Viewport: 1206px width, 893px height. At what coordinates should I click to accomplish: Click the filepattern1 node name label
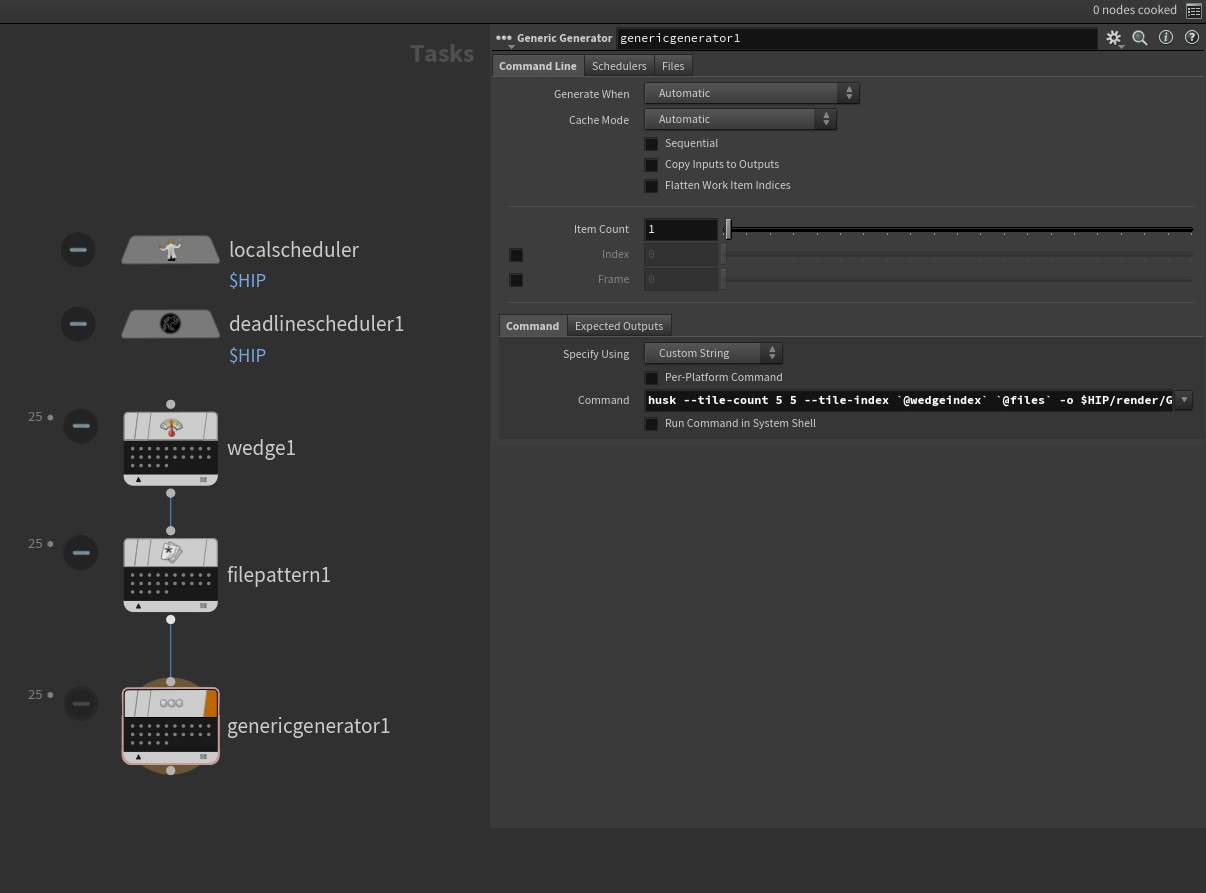pyautogui.click(x=278, y=575)
